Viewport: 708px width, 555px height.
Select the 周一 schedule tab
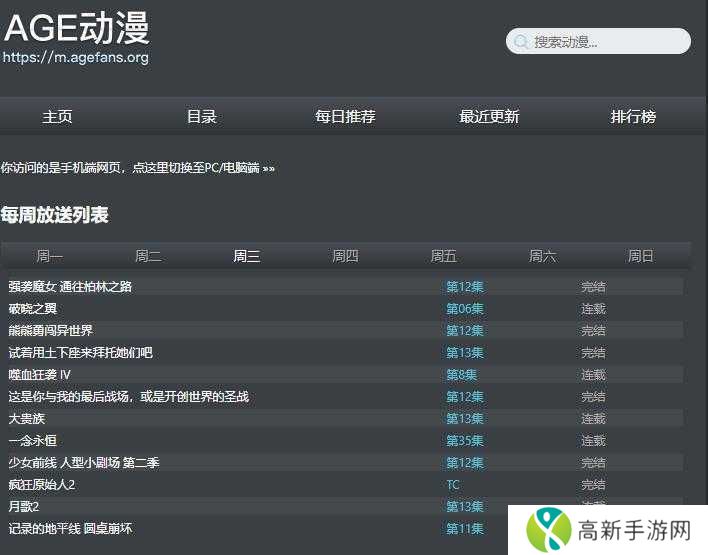click(x=50, y=257)
